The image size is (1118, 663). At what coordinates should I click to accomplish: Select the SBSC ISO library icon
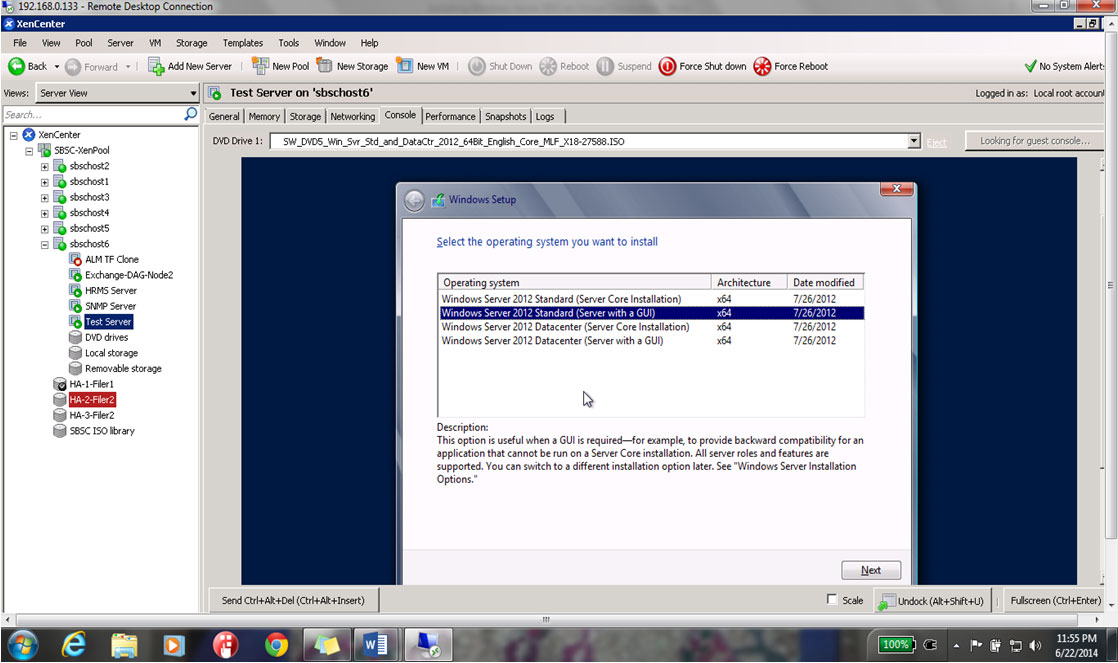(60, 431)
